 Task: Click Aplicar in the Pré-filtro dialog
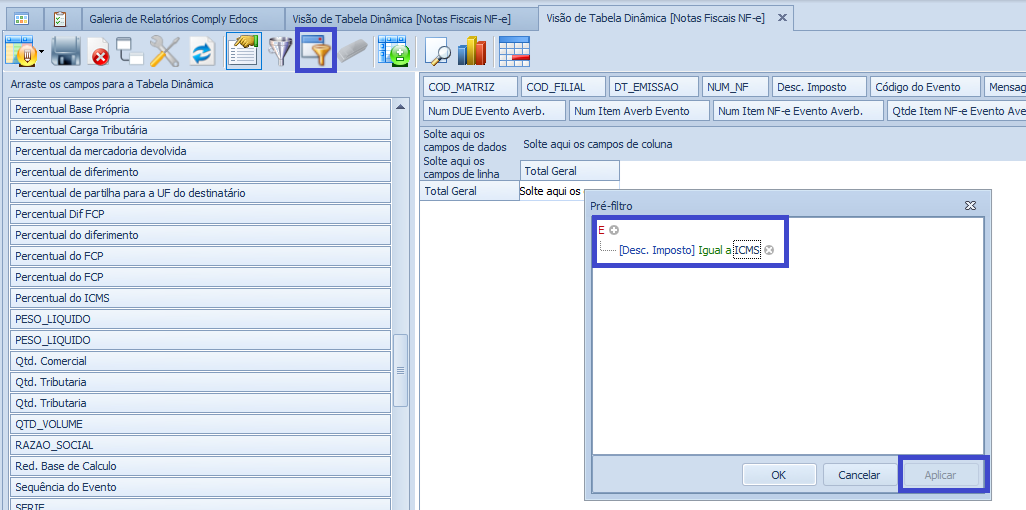click(940, 475)
